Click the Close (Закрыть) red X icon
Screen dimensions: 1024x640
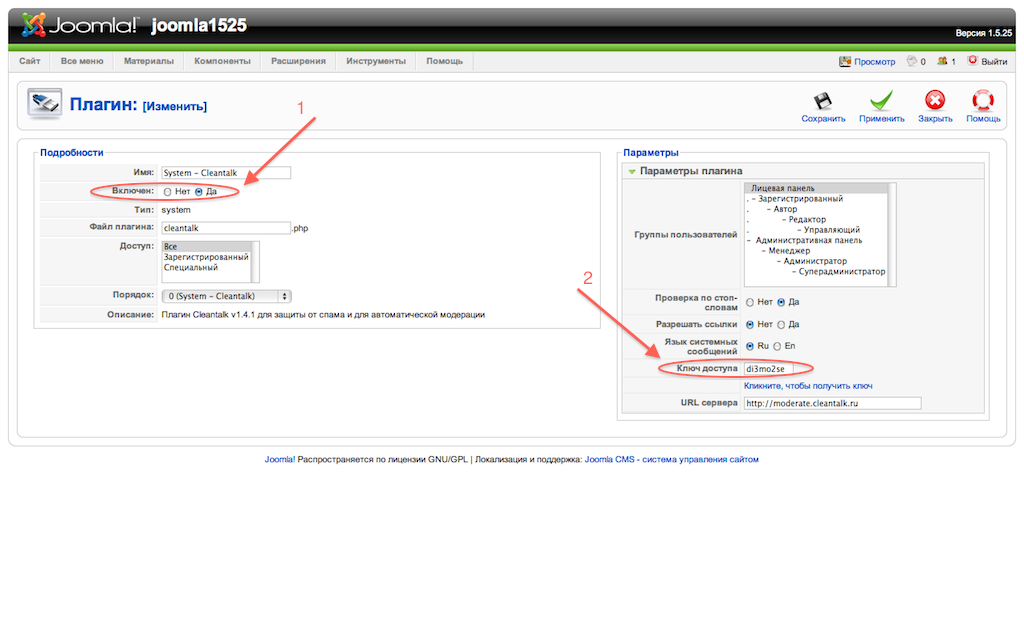[x=935, y=101]
